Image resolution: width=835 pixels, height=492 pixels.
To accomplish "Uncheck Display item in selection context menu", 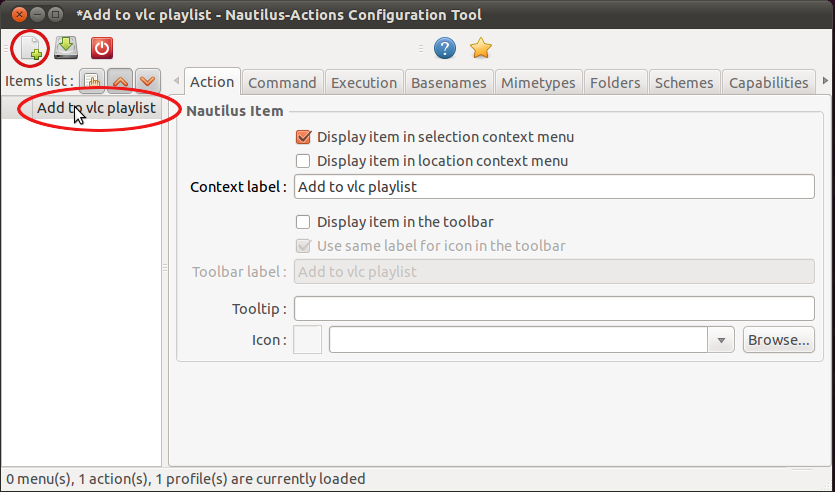I will (x=304, y=137).
